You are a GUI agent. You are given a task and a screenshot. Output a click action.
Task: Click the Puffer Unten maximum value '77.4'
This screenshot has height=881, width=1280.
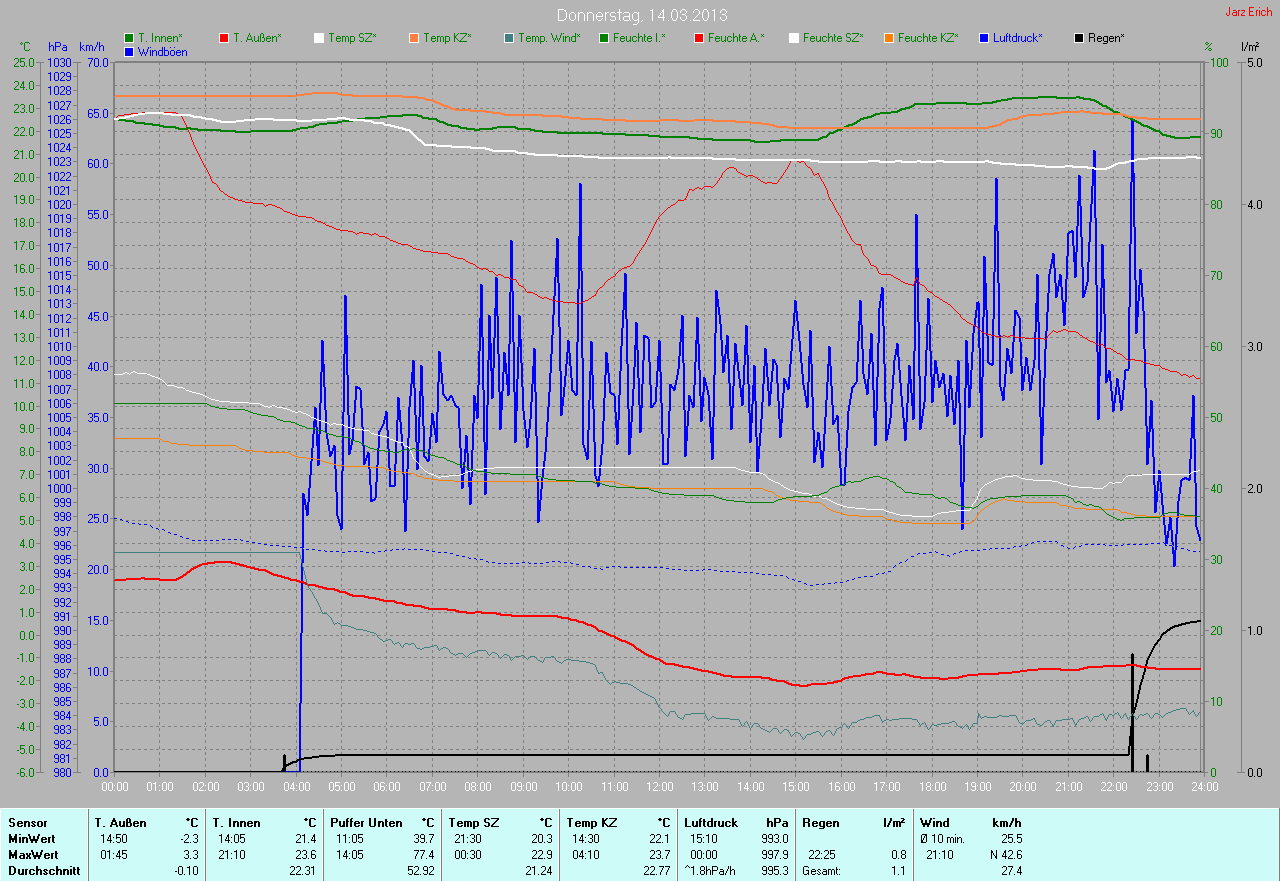[422, 855]
